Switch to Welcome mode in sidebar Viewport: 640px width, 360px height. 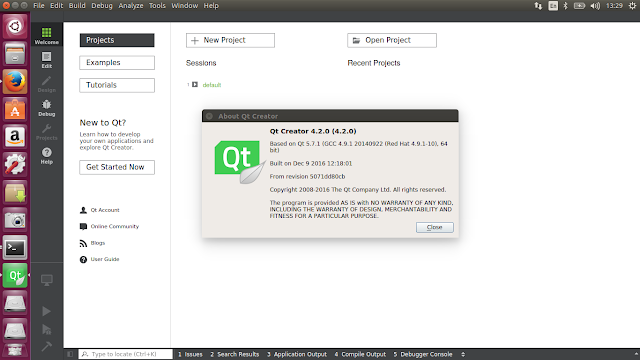[47, 36]
